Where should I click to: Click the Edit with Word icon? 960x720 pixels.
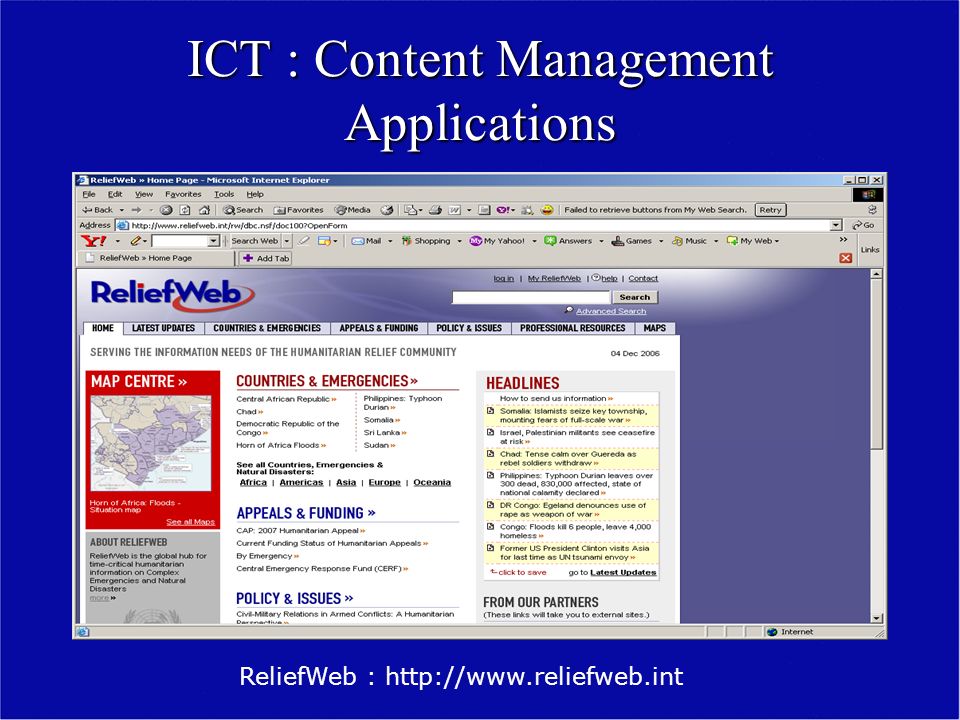click(x=454, y=210)
